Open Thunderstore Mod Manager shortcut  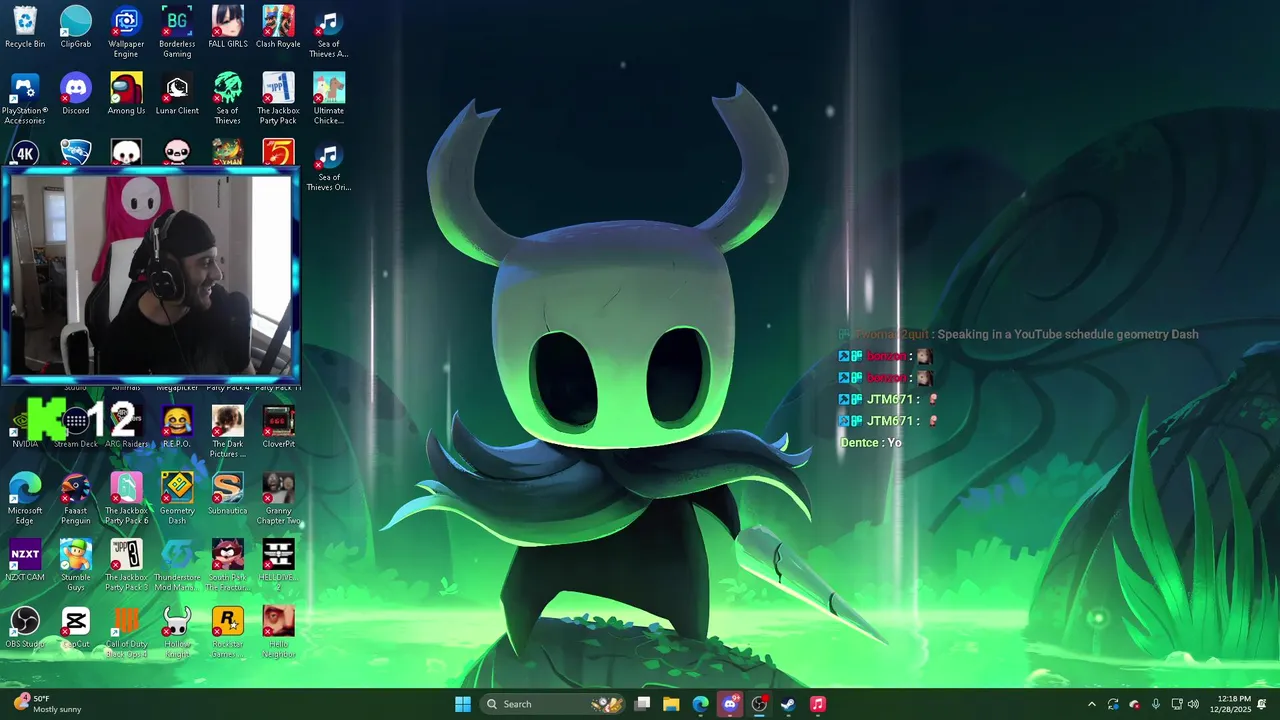click(177, 565)
